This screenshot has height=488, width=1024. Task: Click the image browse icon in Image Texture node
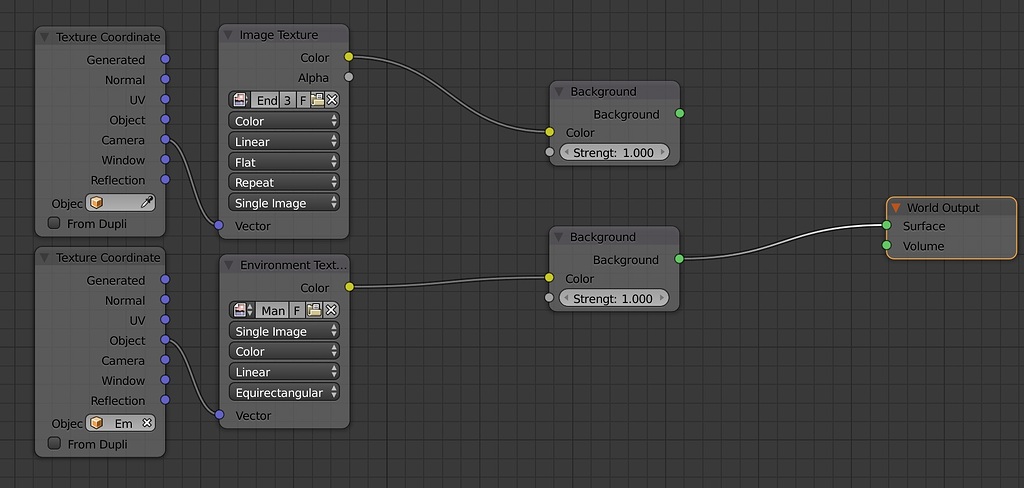[x=240, y=100]
